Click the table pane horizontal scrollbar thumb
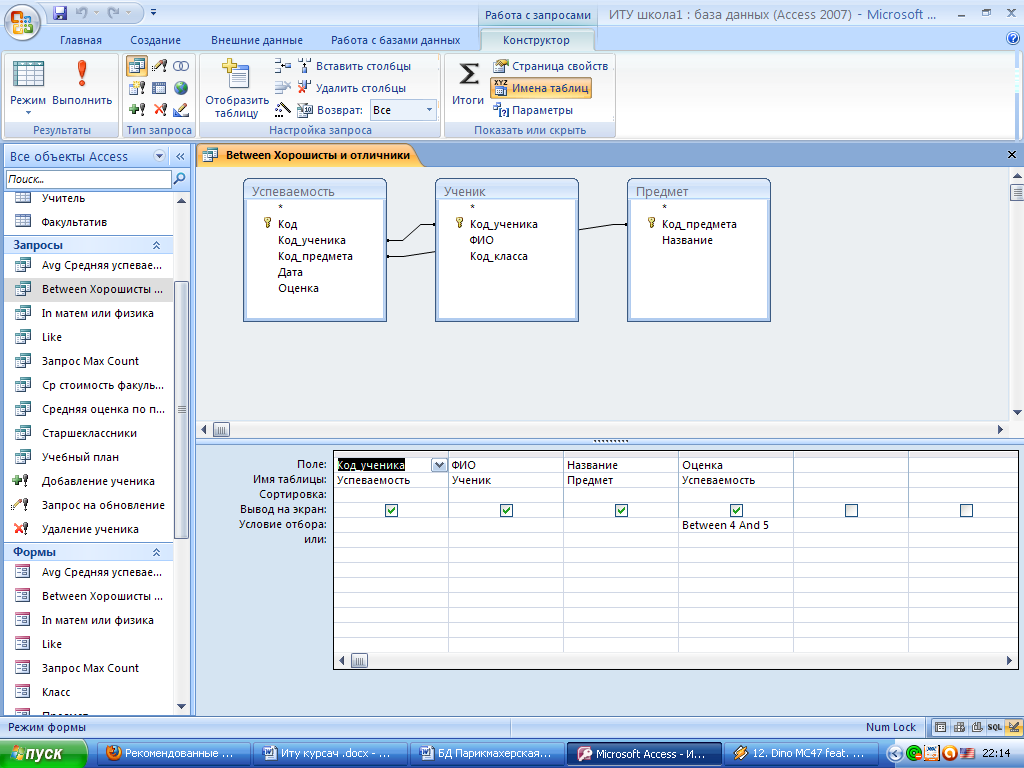1024x768 pixels. [221, 430]
